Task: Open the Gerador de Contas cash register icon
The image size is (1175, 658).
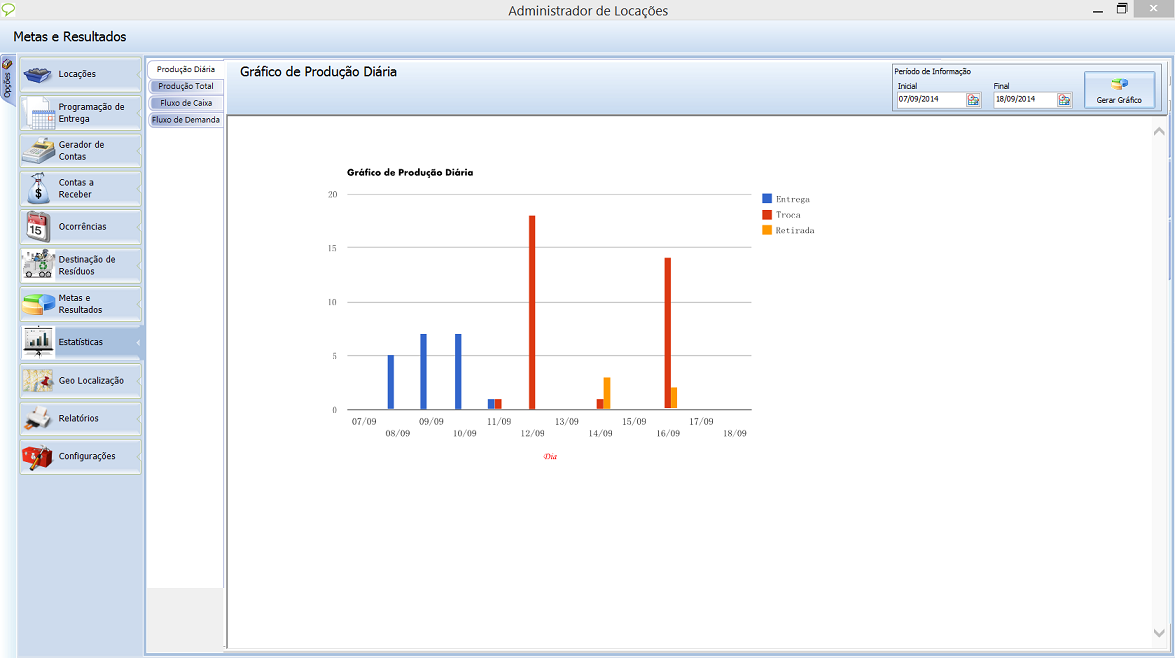Action: point(38,151)
